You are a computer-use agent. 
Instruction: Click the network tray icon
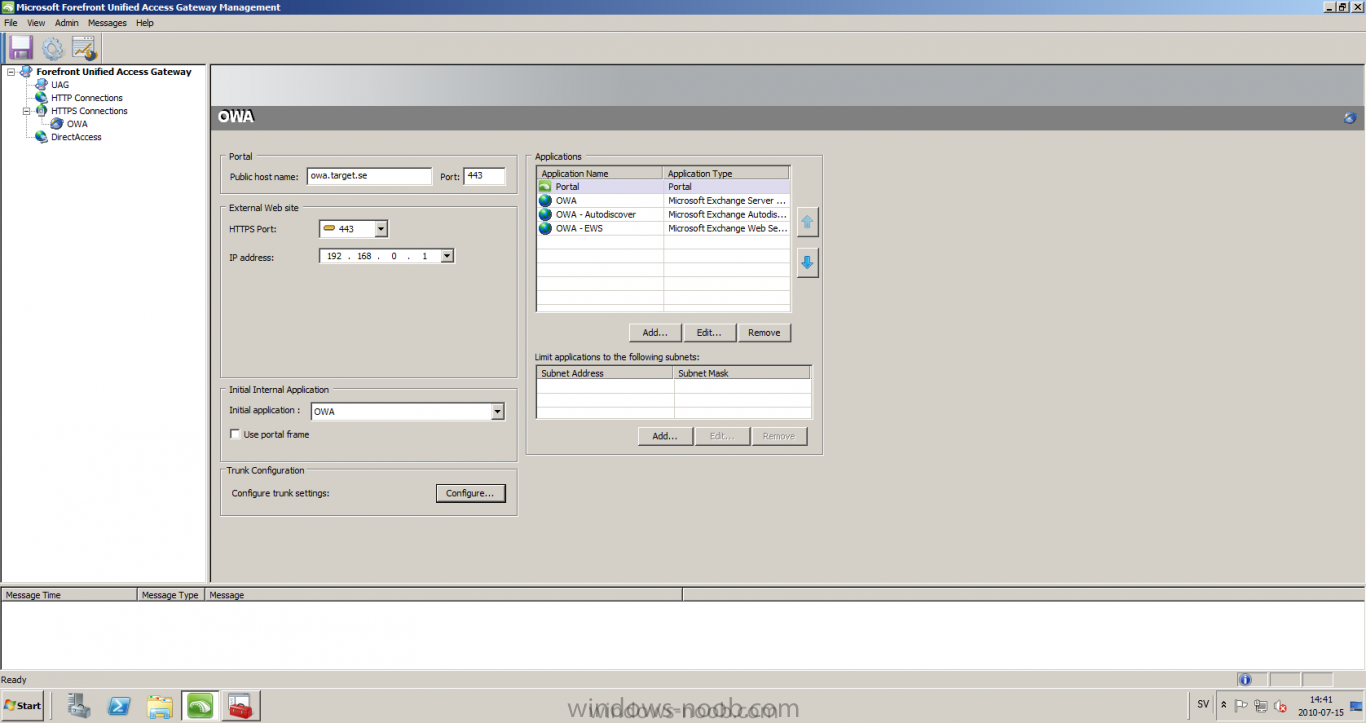point(1261,705)
